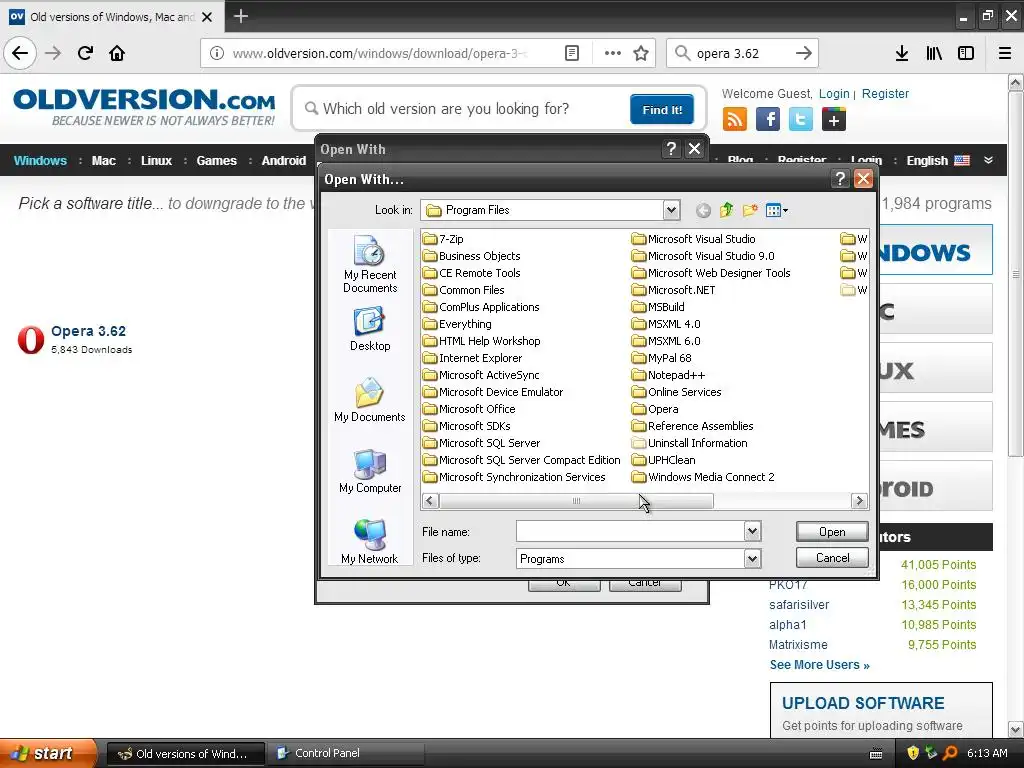Open the Linux menu tab
Image resolution: width=1024 pixels, height=768 pixels.
(x=156, y=161)
